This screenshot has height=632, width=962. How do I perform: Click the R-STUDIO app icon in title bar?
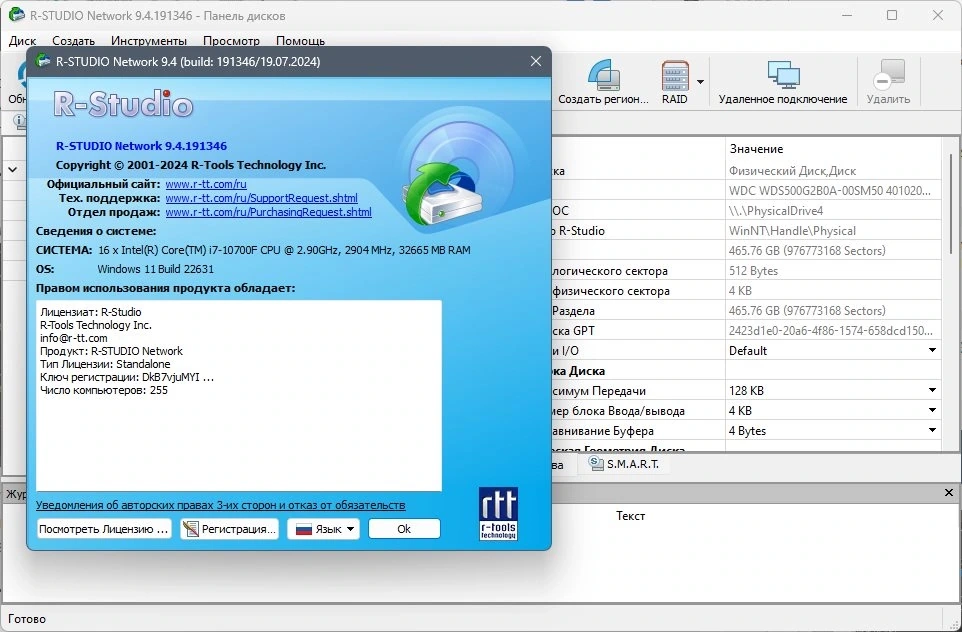click(x=17, y=15)
